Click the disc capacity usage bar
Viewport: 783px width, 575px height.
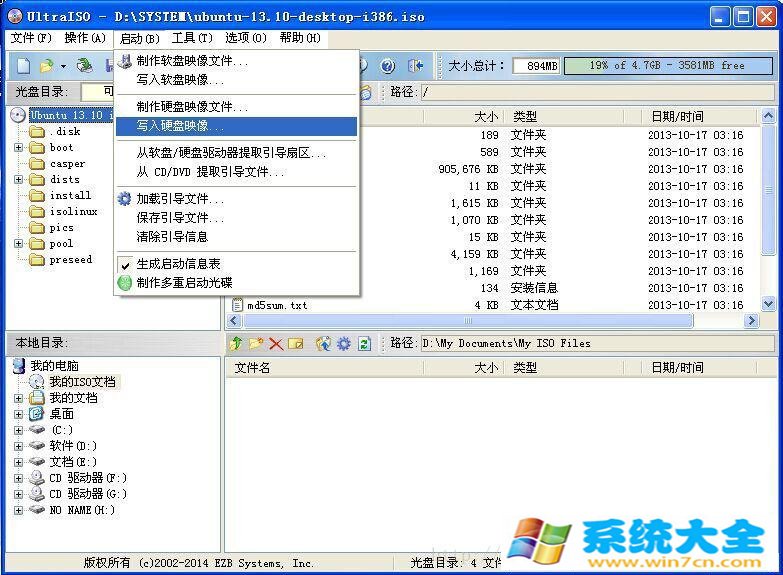[x=666, y=65]
